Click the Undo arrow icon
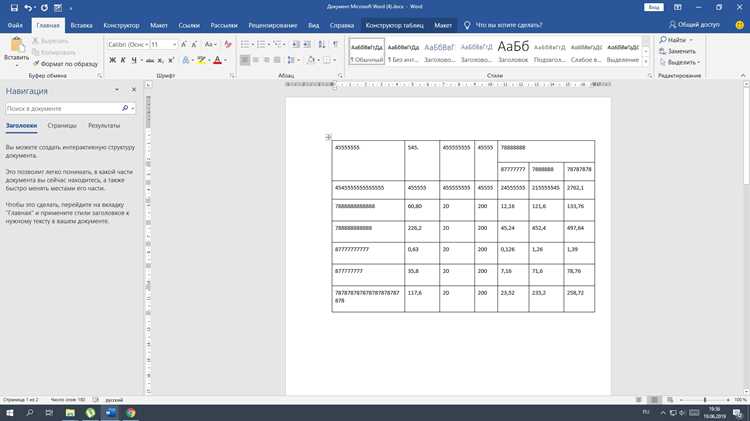The image size is (750, 421). (x=28, y=8)
